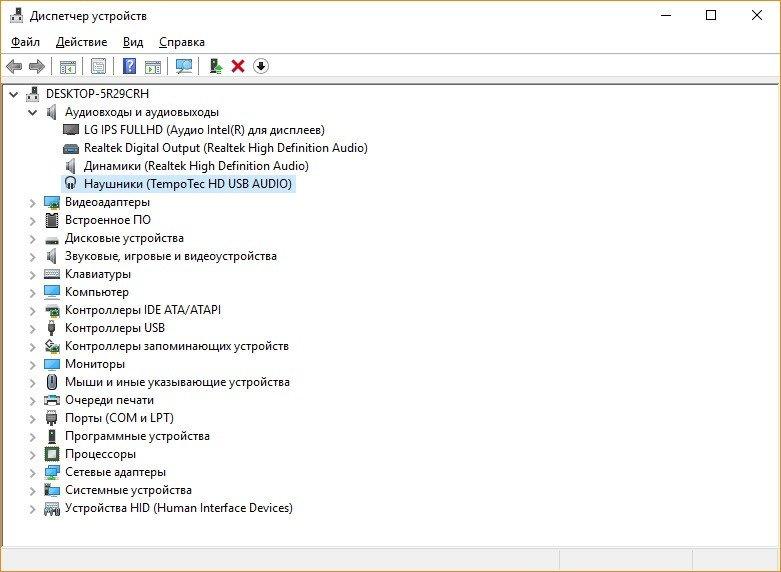Open the Справка menu

pos(181,42)
